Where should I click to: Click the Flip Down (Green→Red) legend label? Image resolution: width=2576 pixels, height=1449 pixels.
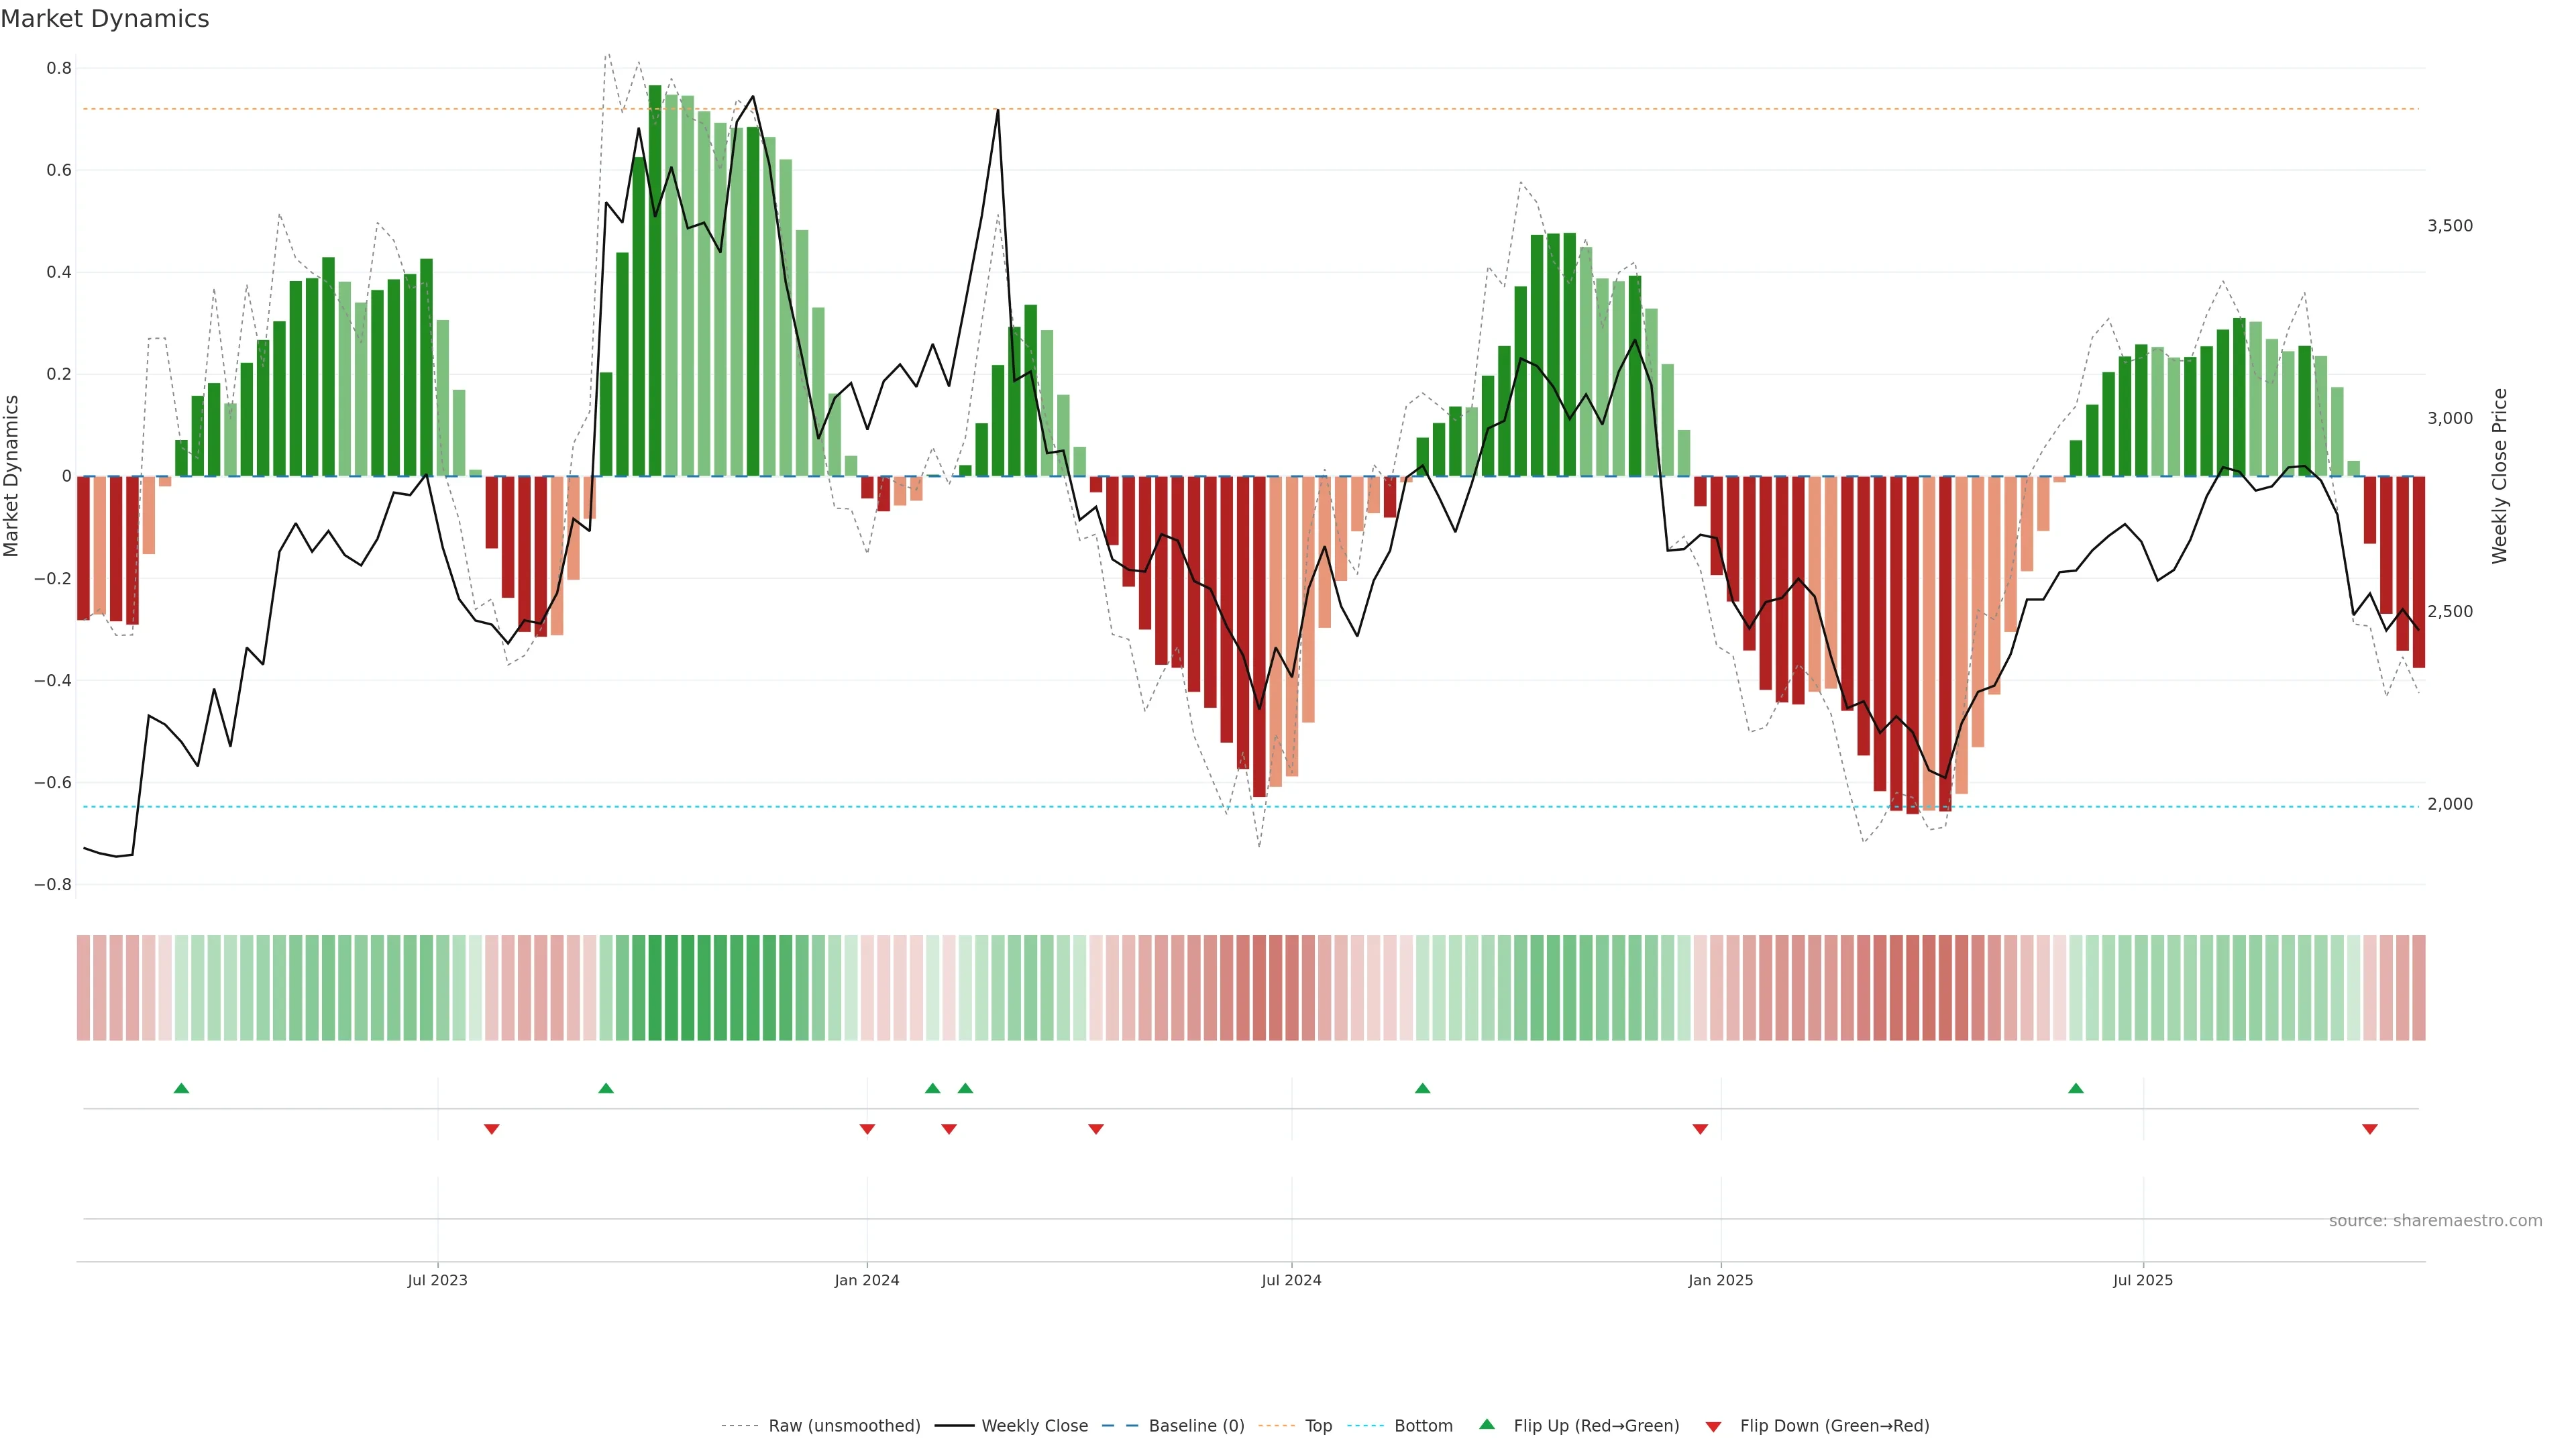point(1834,1426)
